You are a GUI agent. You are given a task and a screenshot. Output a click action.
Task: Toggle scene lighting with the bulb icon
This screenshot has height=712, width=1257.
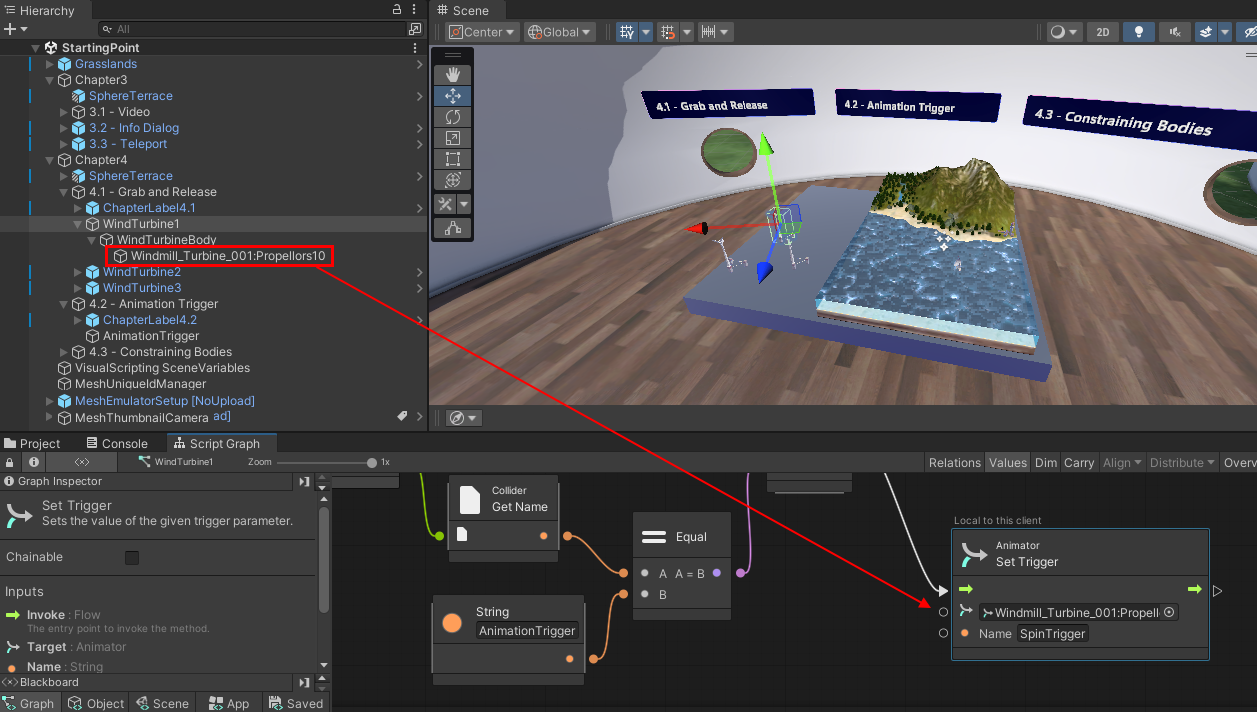[1139, 31]
